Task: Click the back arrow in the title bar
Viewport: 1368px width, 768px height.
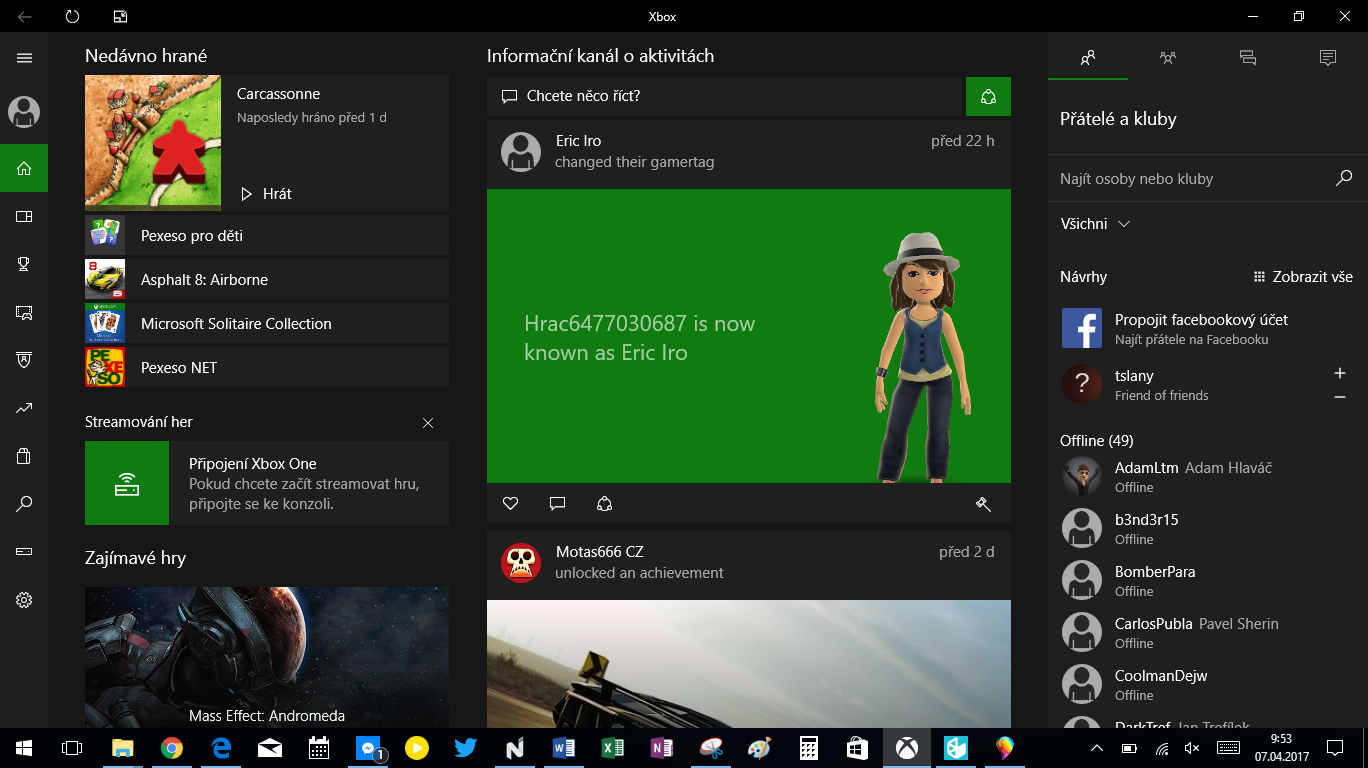Action: point(24,16)
